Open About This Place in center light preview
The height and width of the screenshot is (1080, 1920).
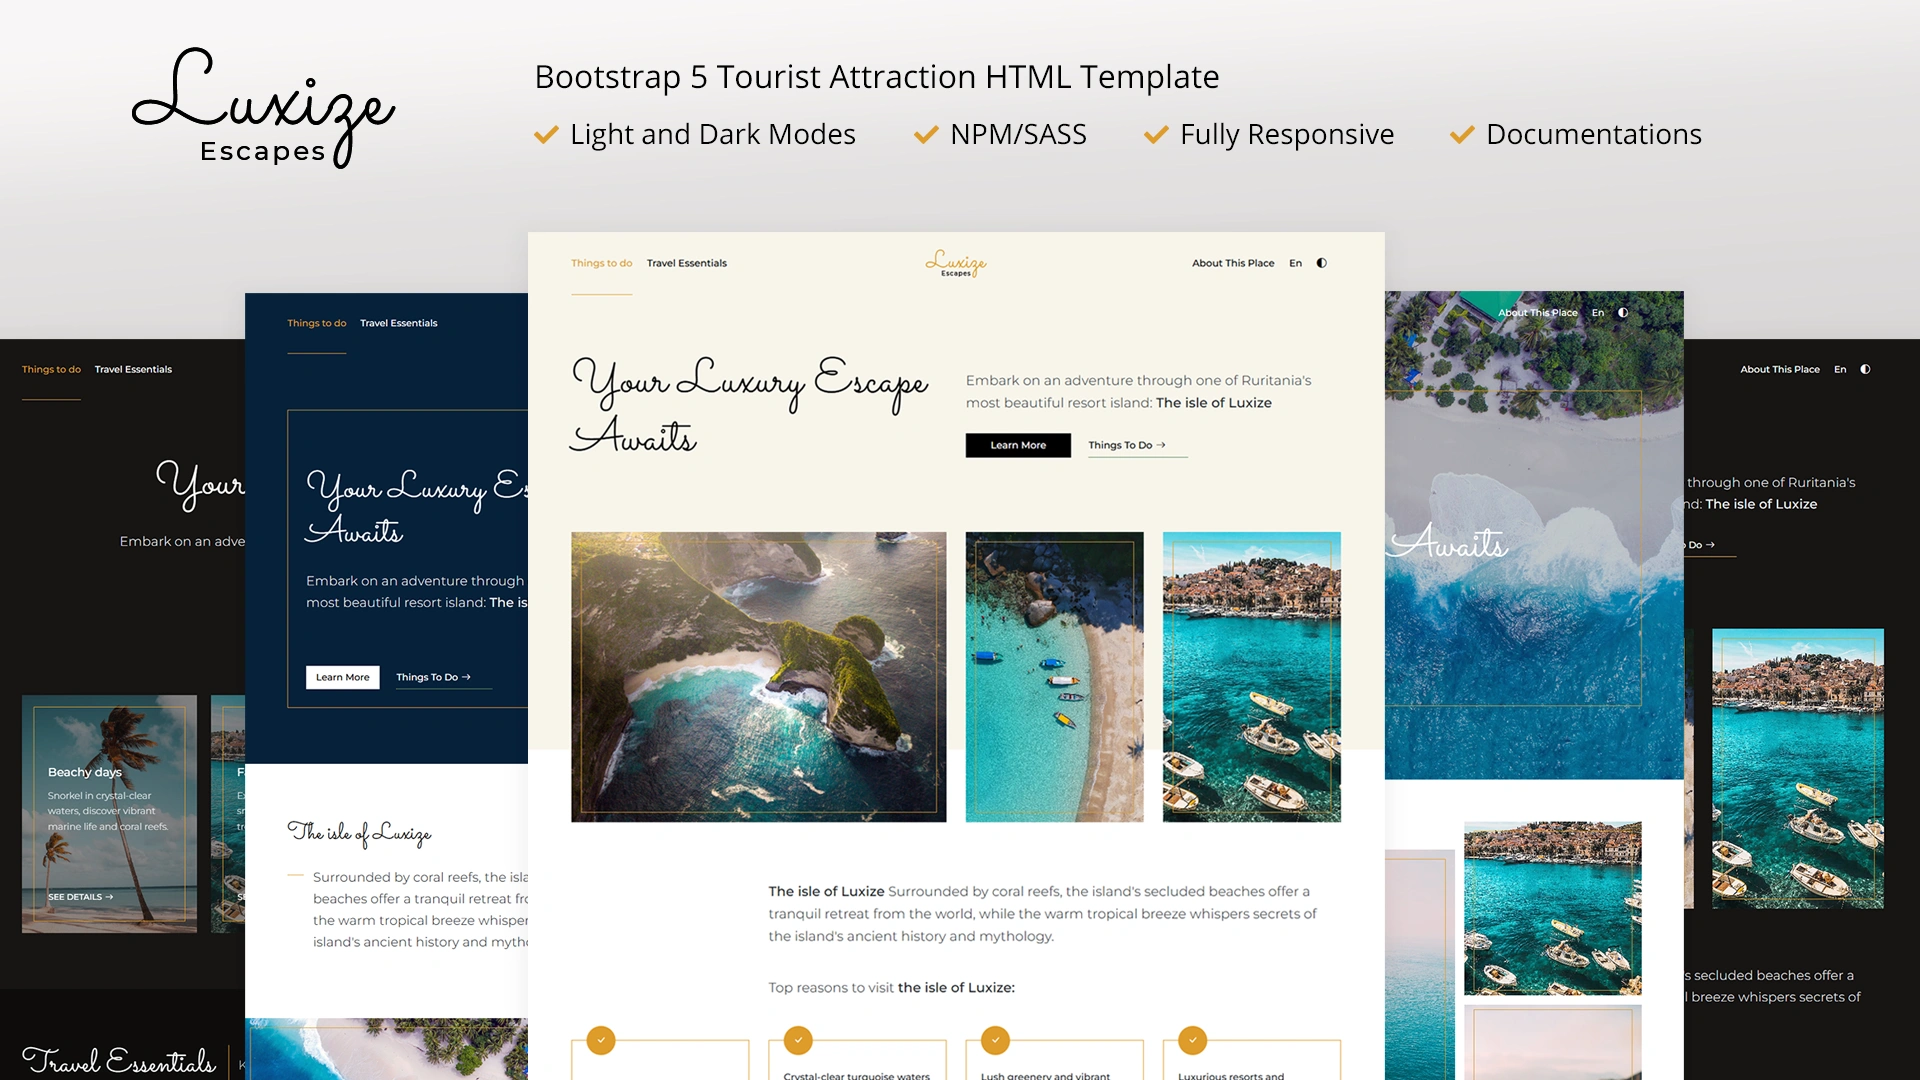(x=1233, y=263)
